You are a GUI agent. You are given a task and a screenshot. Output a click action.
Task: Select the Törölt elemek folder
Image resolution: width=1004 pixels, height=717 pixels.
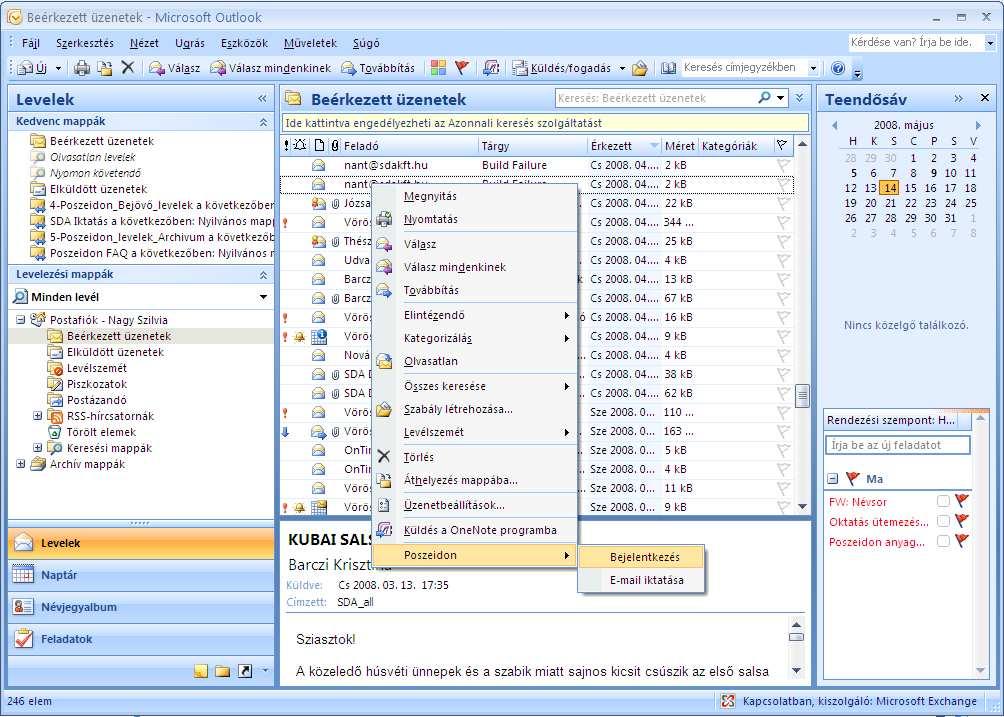(x=101, y=432)
